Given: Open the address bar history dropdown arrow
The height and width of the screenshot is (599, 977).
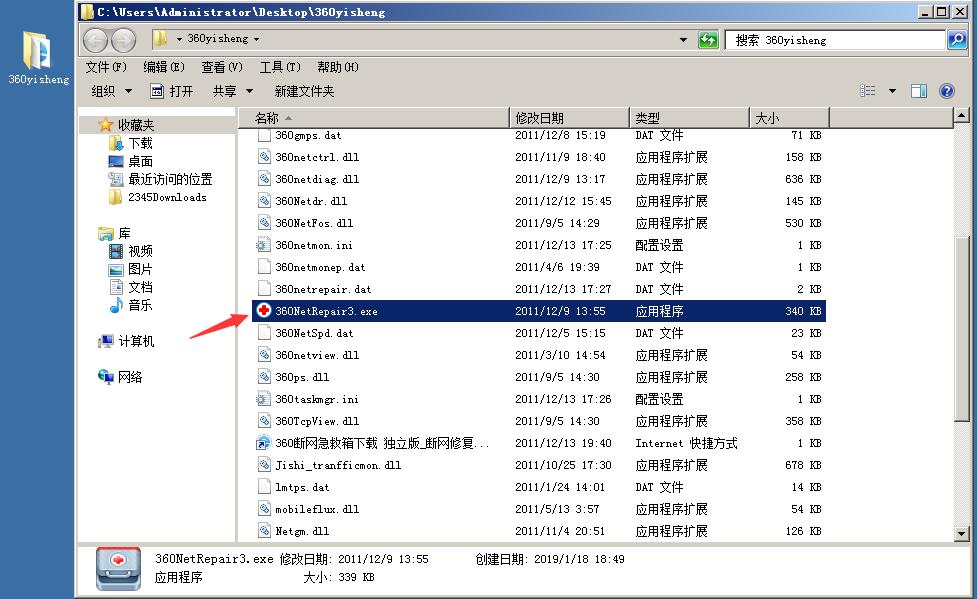Looking at the screenshot, I should click(684, 40).
